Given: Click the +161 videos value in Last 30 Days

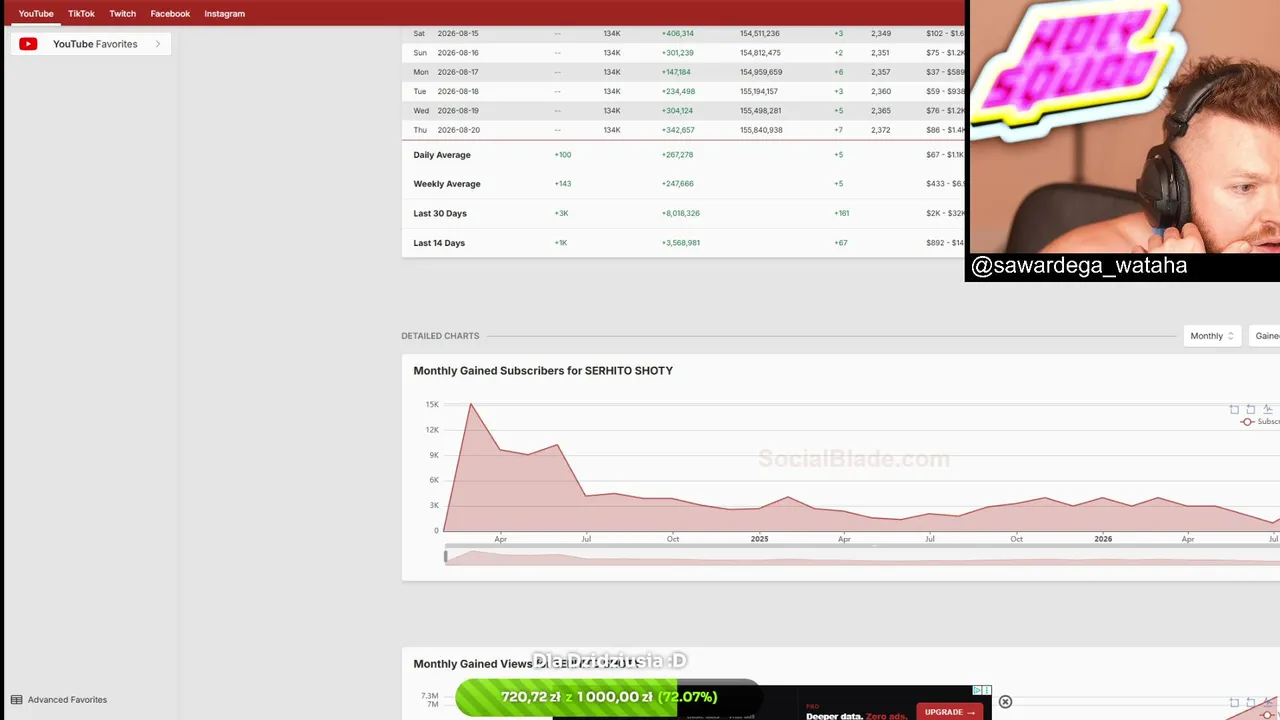Looking at the screenshot, I should [841, 214].
